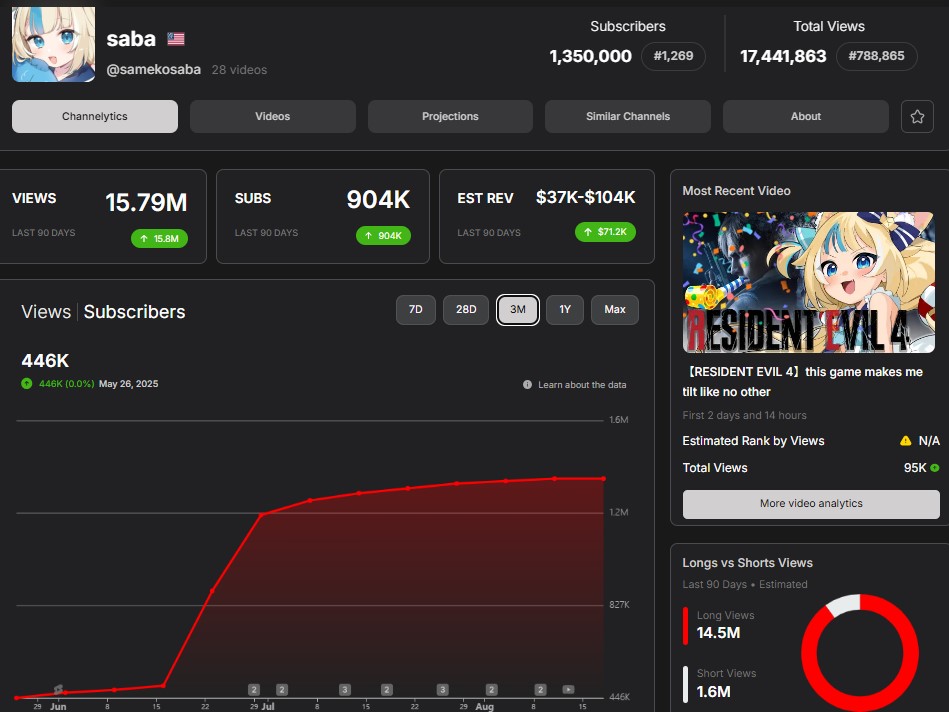Click the subscriber rank badge #1,269

click(673, 56)
